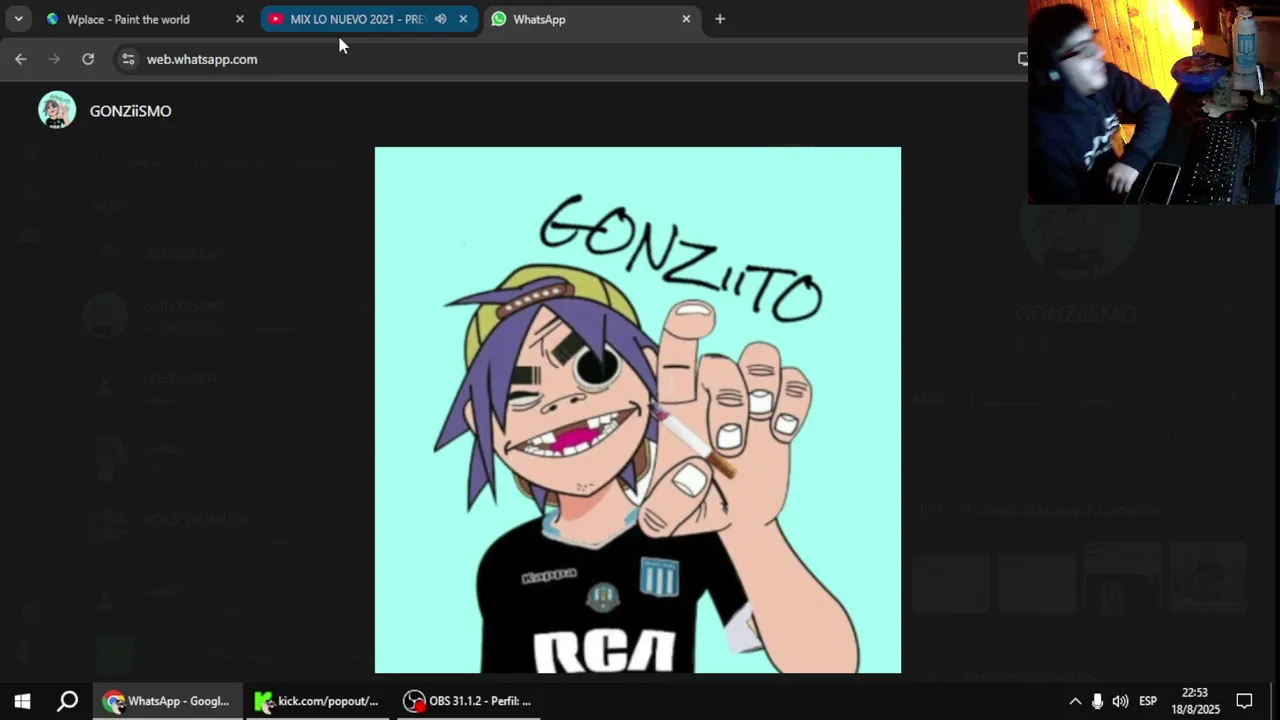The height and width of the screenshot is (720, 1280).
Task: Switch to WhatsApp Chrome taskbar window
Action: [168, 701]
